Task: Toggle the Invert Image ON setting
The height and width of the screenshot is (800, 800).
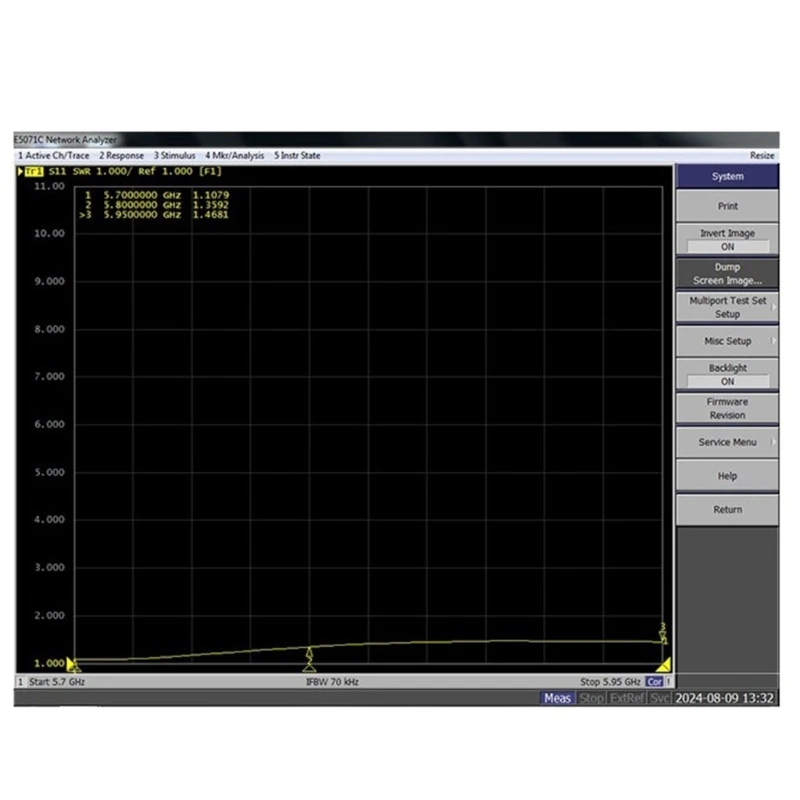Action: 727,240
